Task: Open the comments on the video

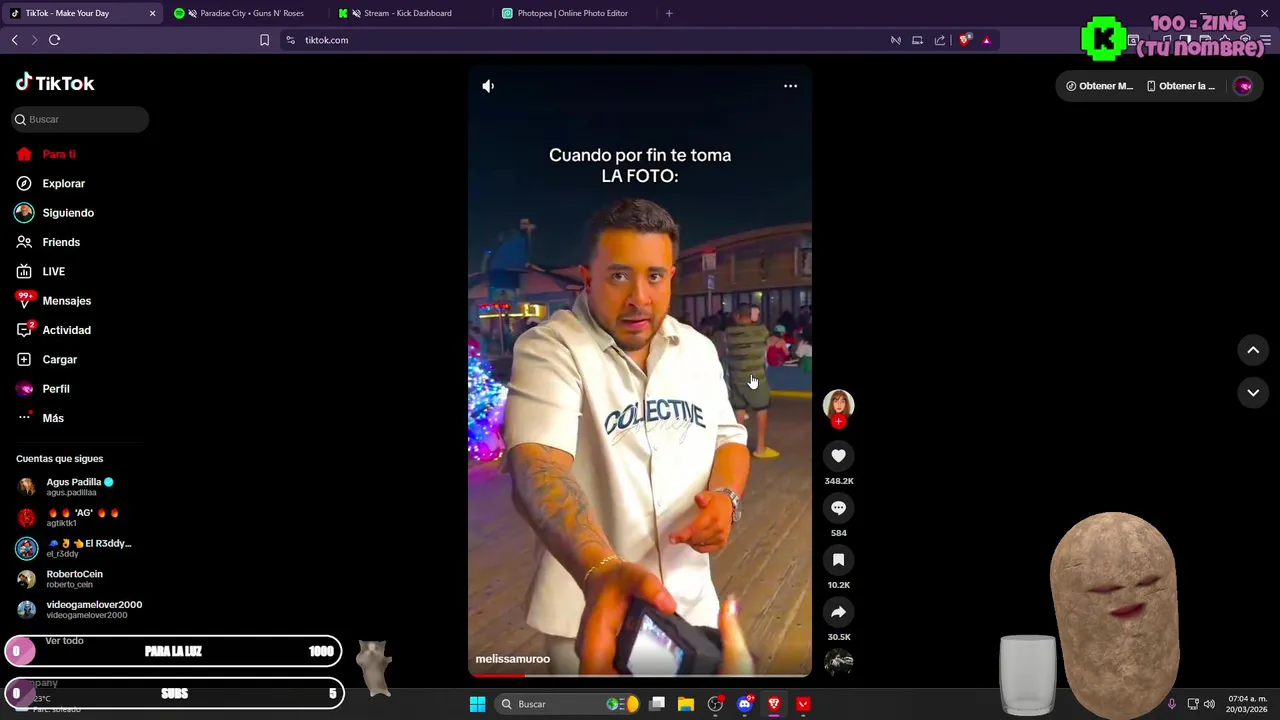Action: (838, 508)
